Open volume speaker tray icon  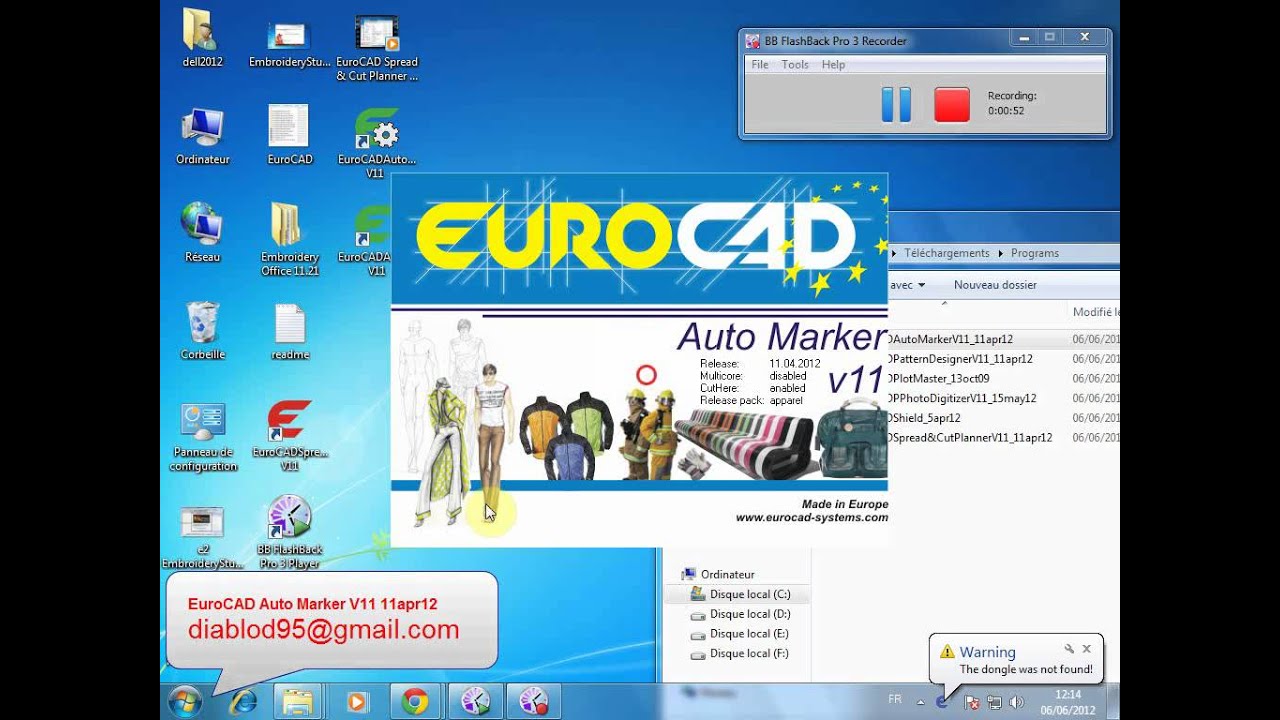pos(1017,703)
